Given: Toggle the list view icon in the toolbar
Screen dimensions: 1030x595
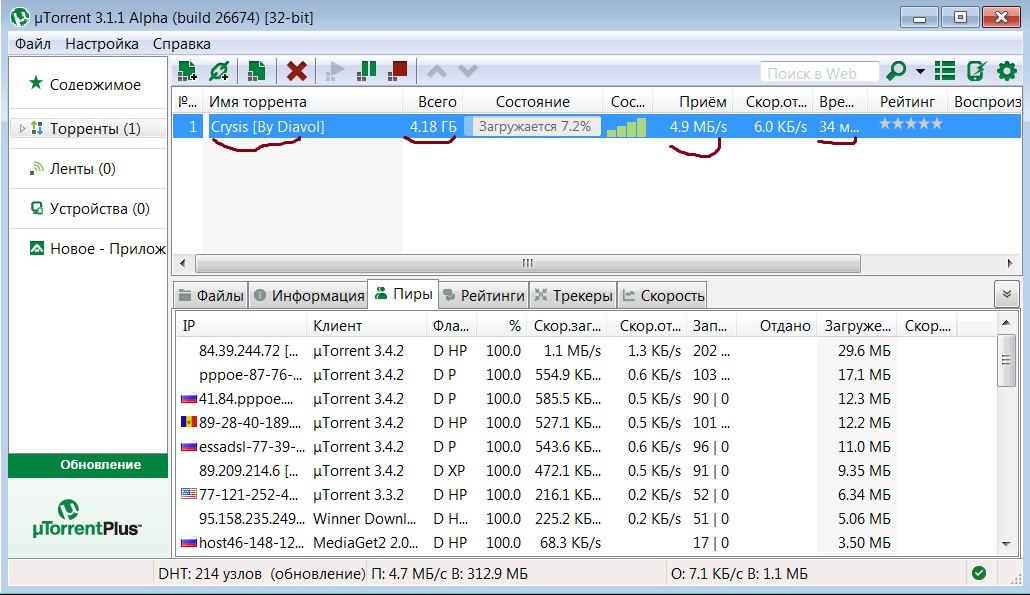Looking at the screenshot, I should [945, 71].
